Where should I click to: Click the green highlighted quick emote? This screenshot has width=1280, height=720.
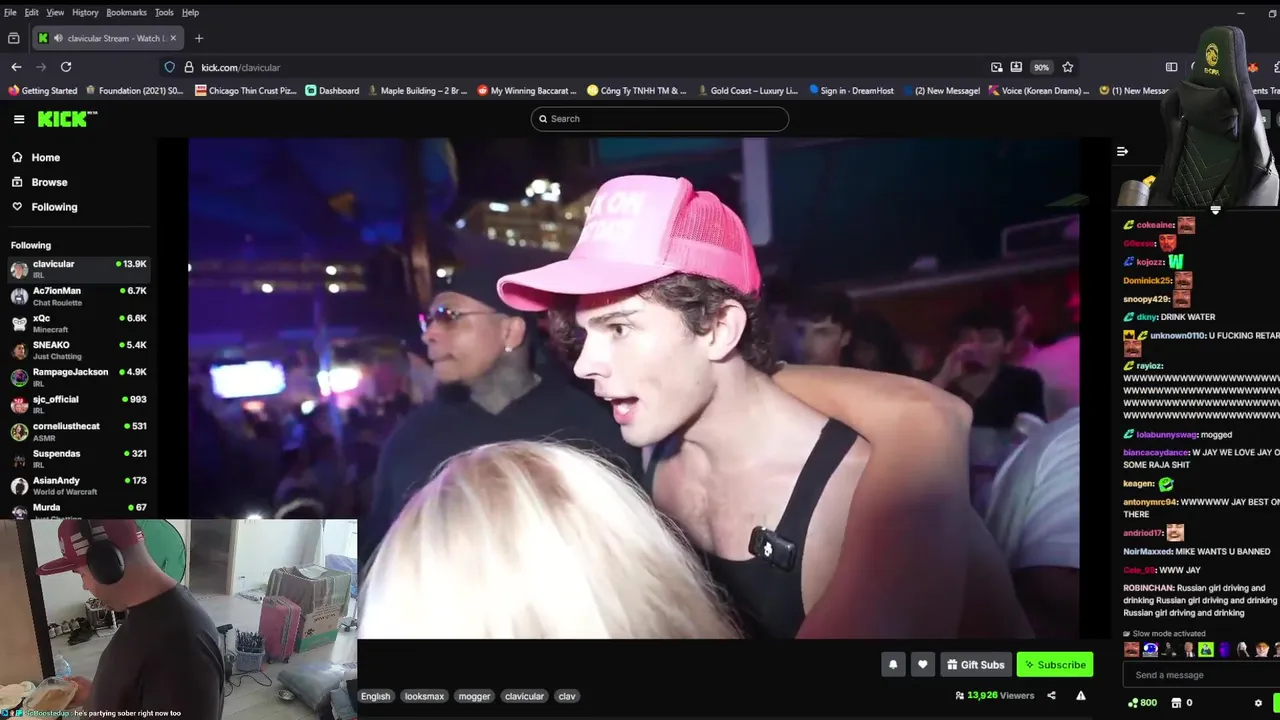tap(1206, 649)
